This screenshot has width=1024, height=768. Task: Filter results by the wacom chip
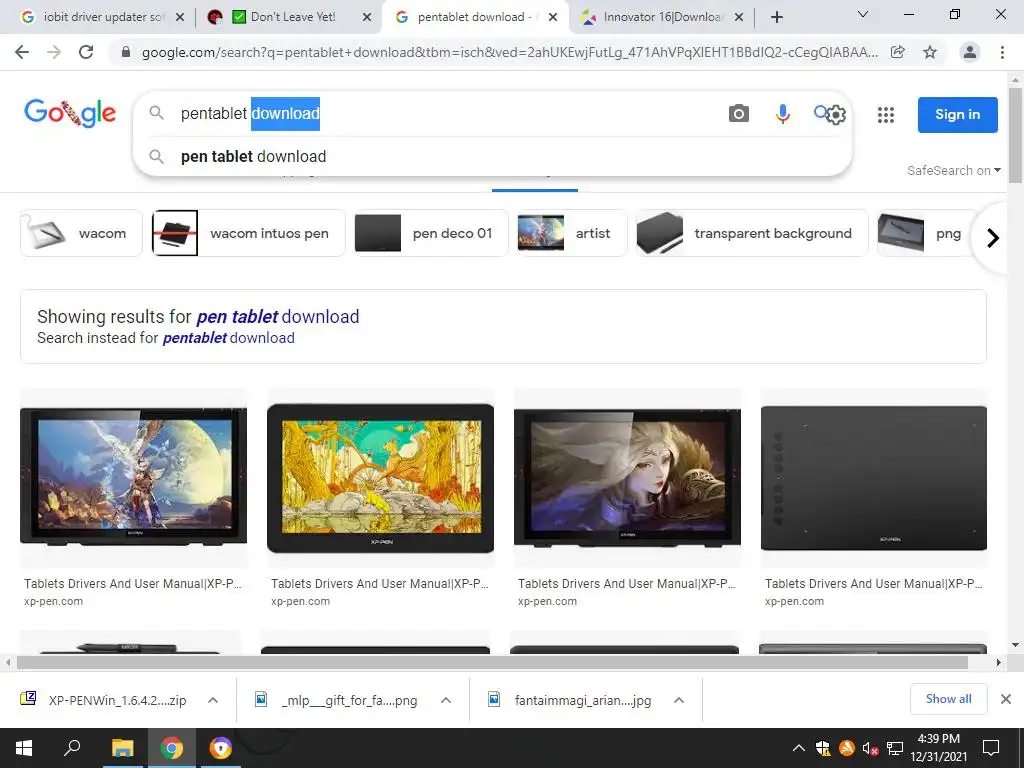pos(81,233)
